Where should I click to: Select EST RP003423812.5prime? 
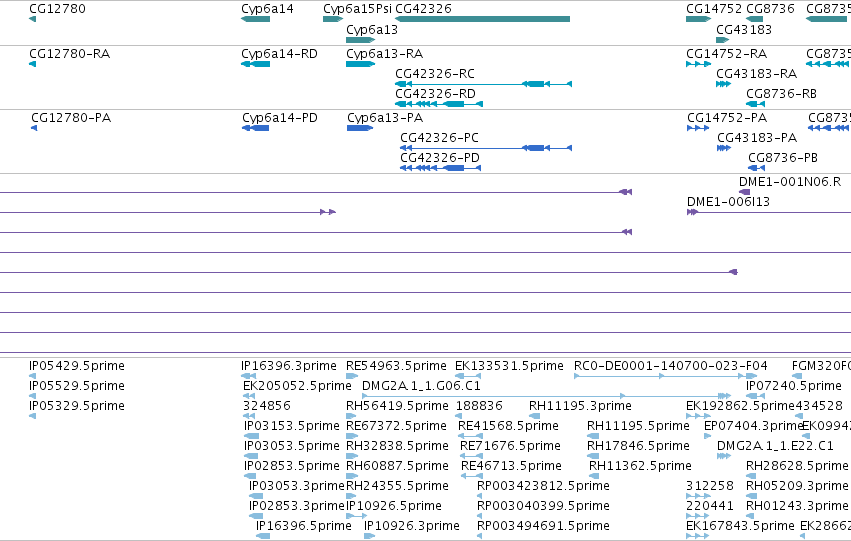click(479, 496)
